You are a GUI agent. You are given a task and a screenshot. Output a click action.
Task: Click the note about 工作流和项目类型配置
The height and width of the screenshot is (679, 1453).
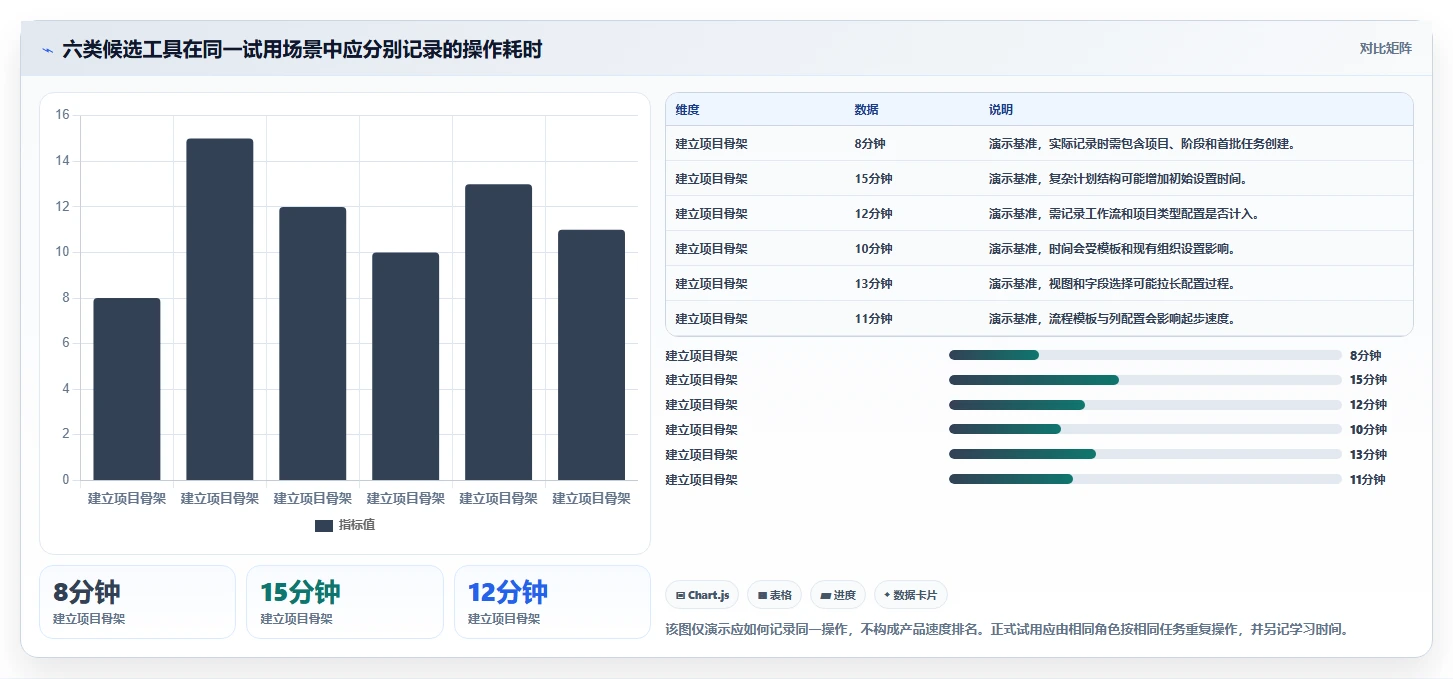tap(1124, 214)
